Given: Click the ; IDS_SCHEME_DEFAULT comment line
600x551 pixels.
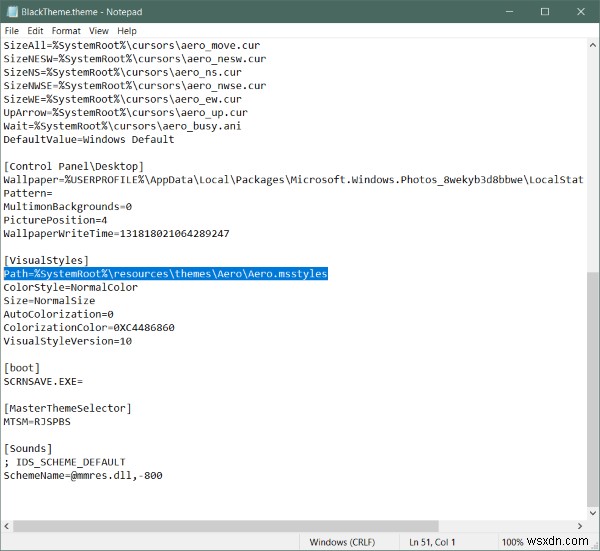Looking at the screenshot, I should [65, 462].
